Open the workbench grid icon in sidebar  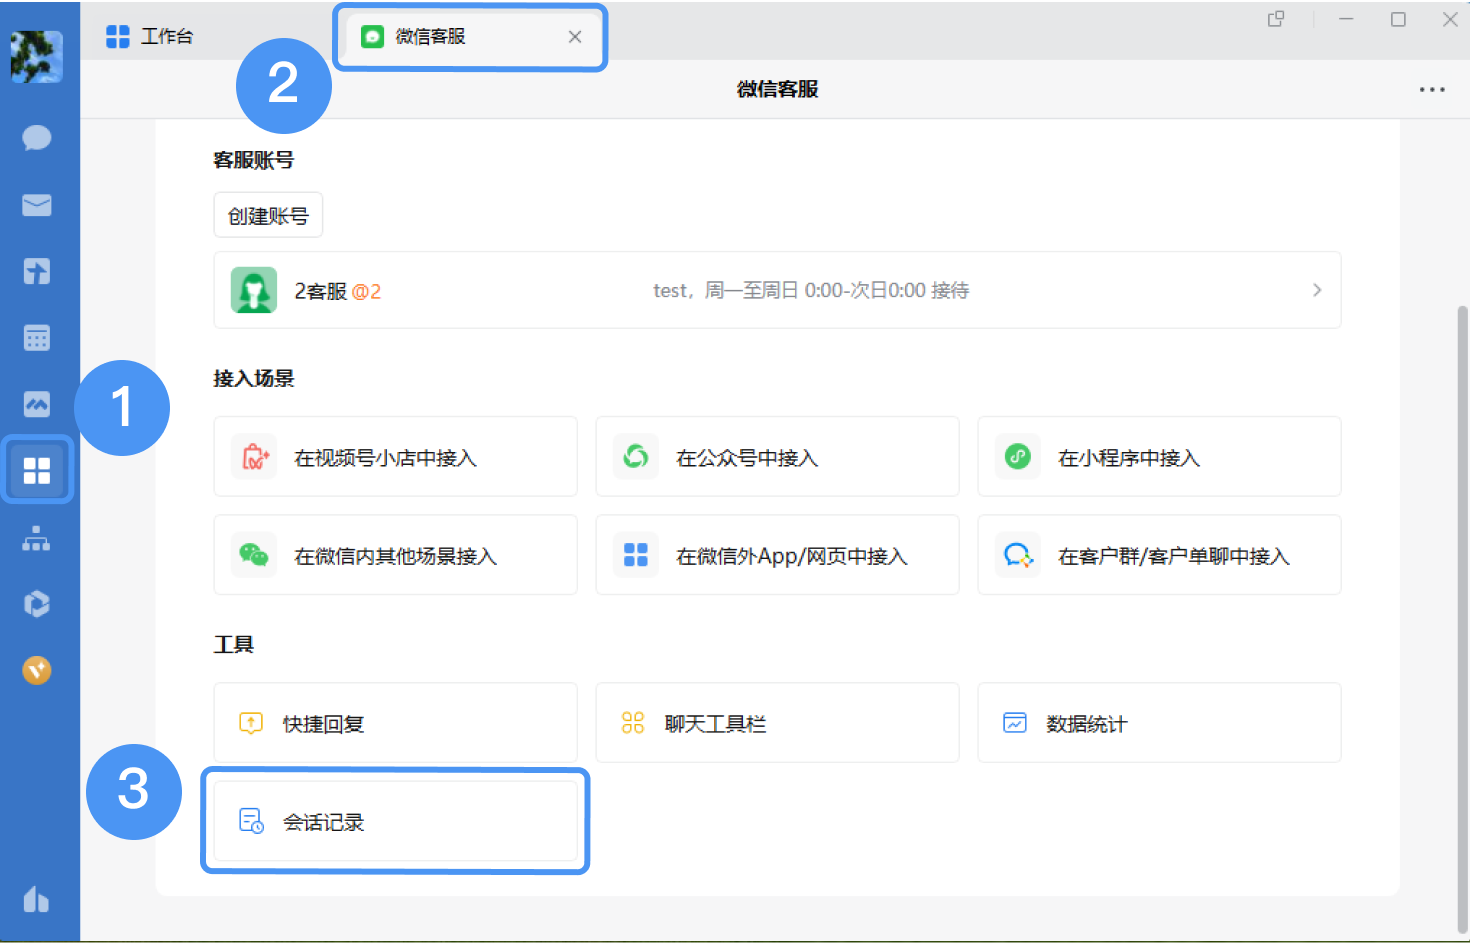pyautogui.click(x=37, y=470)
